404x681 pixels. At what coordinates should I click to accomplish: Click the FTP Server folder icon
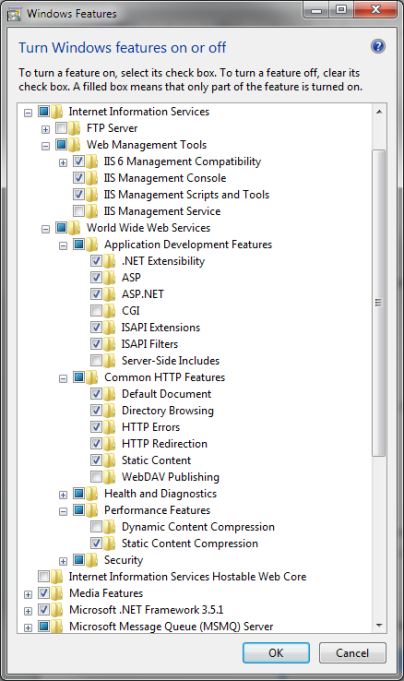75,128
